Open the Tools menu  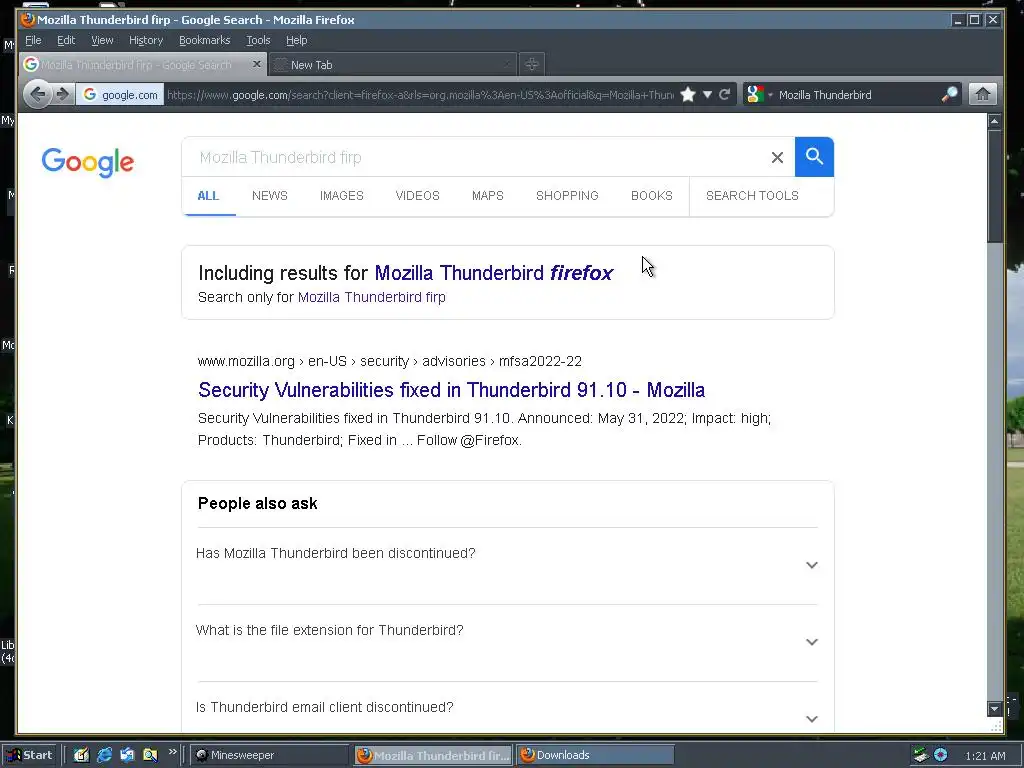(x=258, y=40)
